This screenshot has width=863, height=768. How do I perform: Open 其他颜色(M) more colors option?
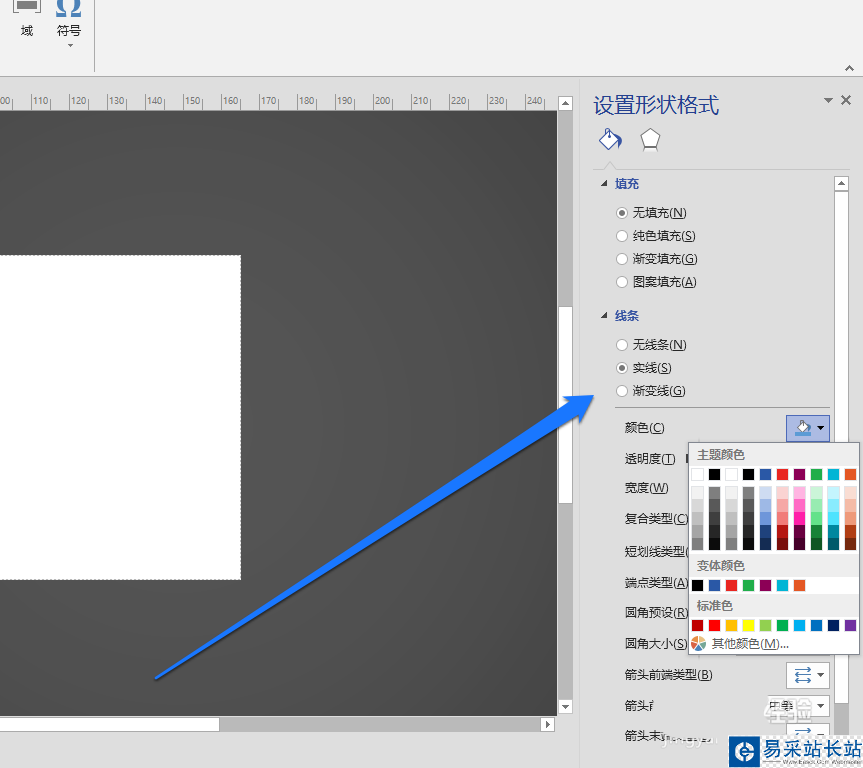[742, 643]
